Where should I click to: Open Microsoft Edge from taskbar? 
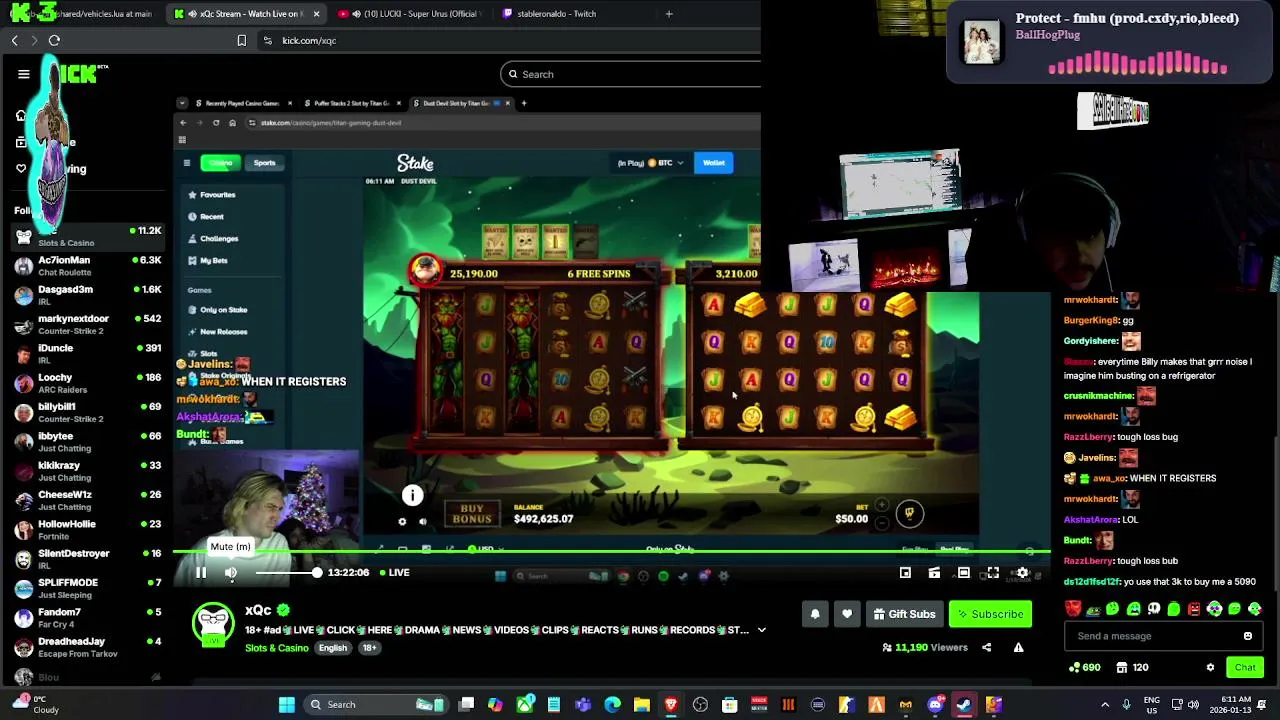click(612, 705)
